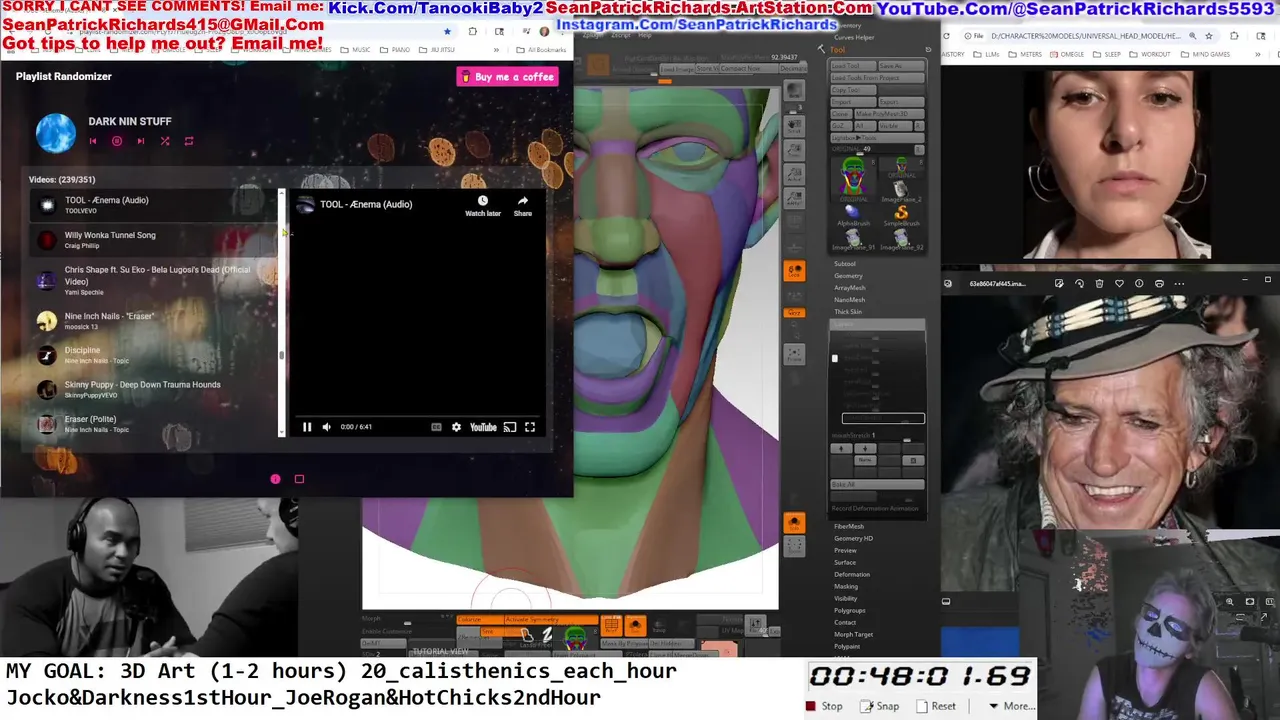Viewport: 1280px width, 720px height.
Task: Expand the Deformation sub-palette
Action: 852,574
